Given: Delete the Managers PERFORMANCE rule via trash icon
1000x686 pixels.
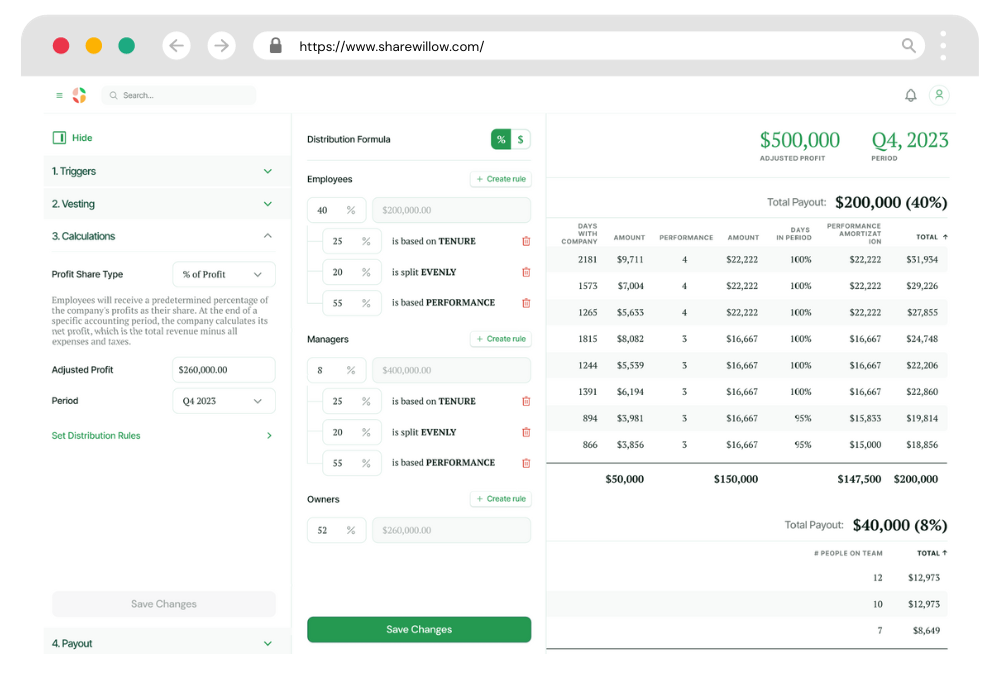Looking at the screenshot, I should point(525,462).
